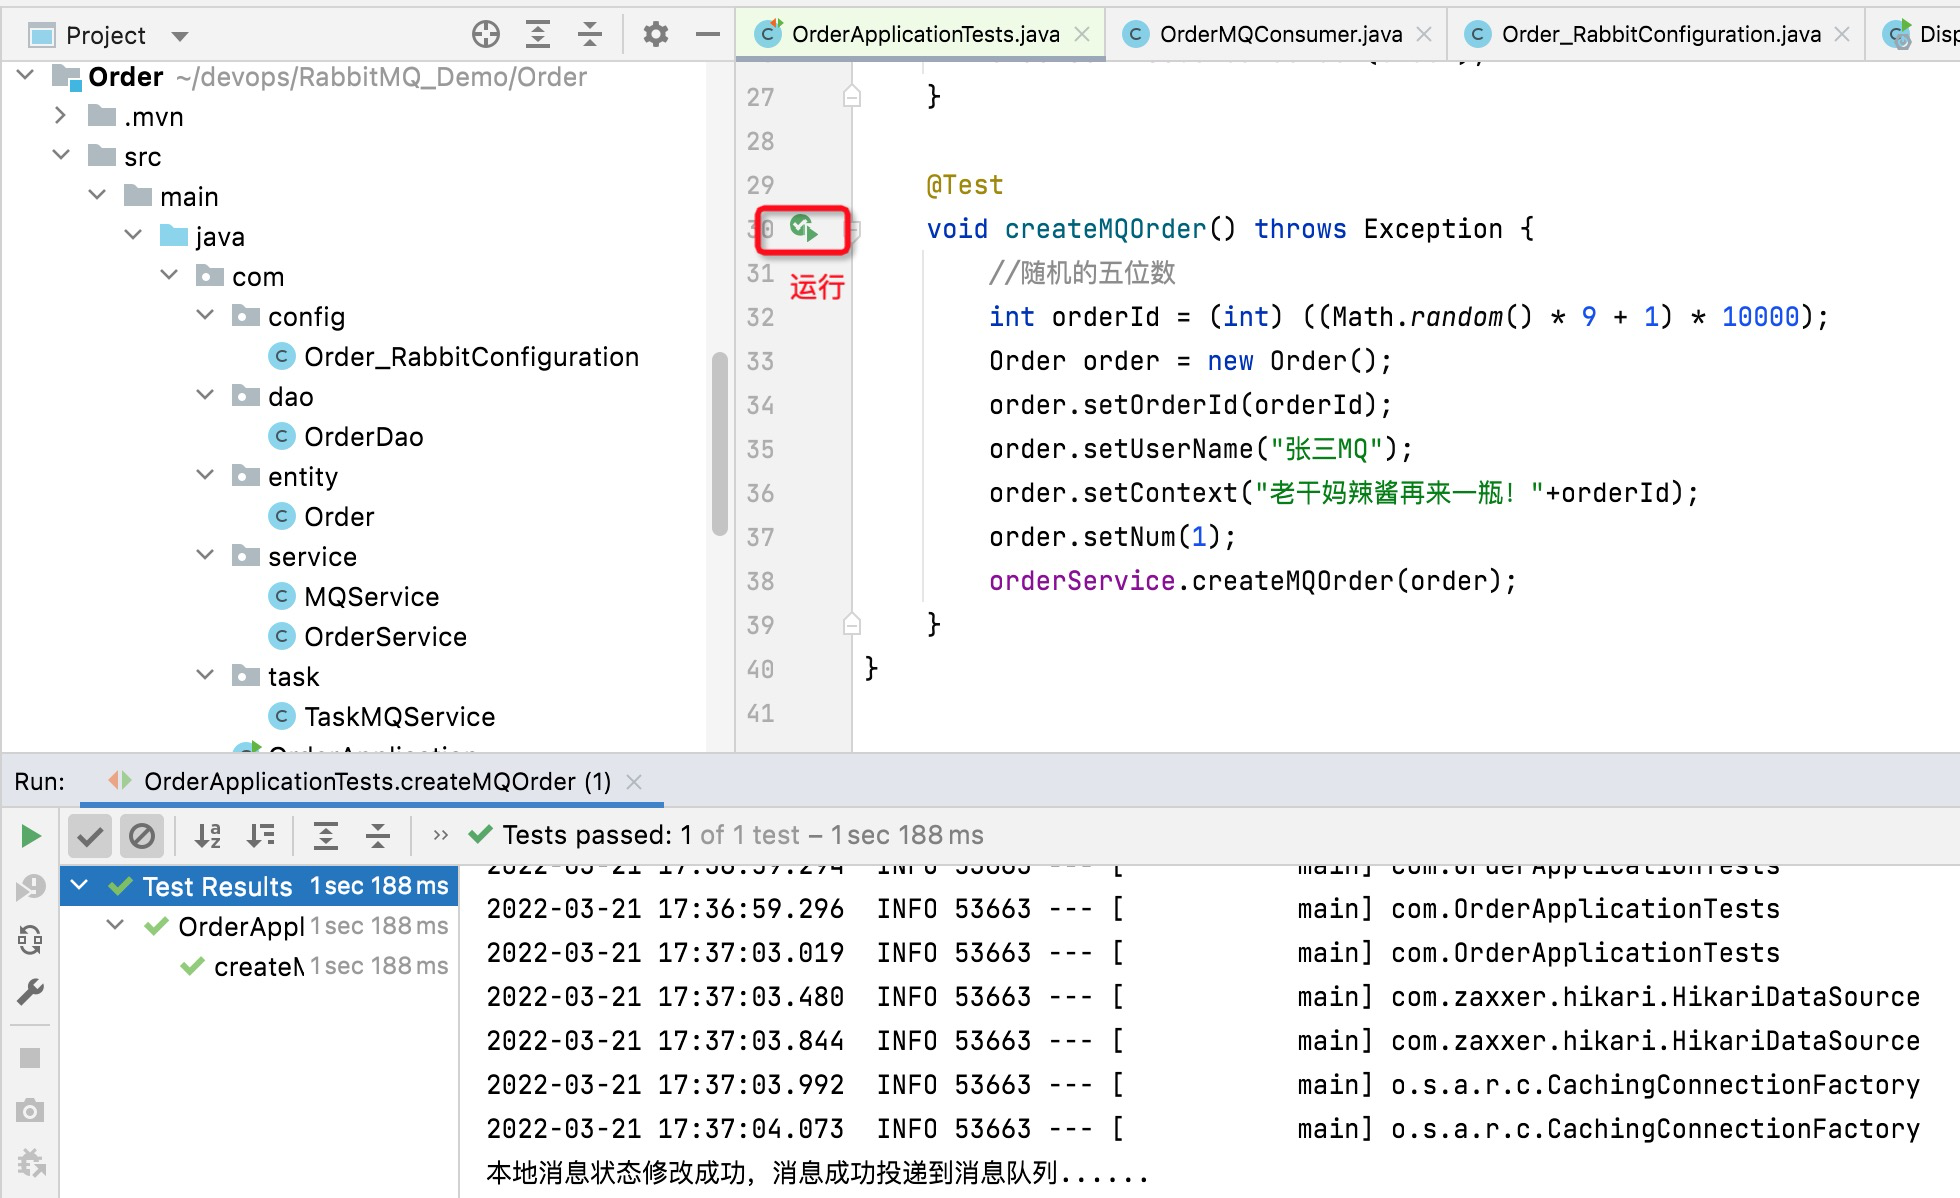Click the thread dump camera icon
Screen dimensions: 1960x1198
pos(30,1110)
